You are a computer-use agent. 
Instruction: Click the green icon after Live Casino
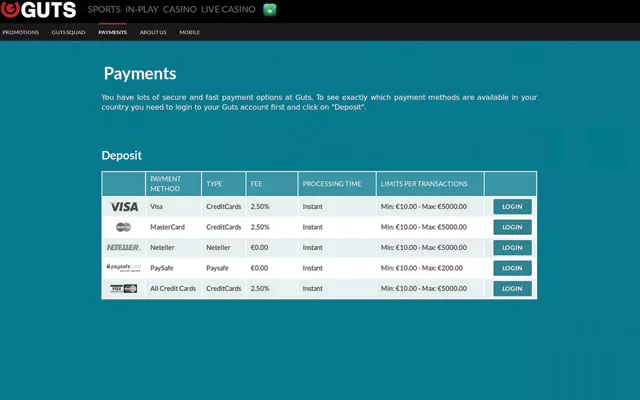pos(270,9)
